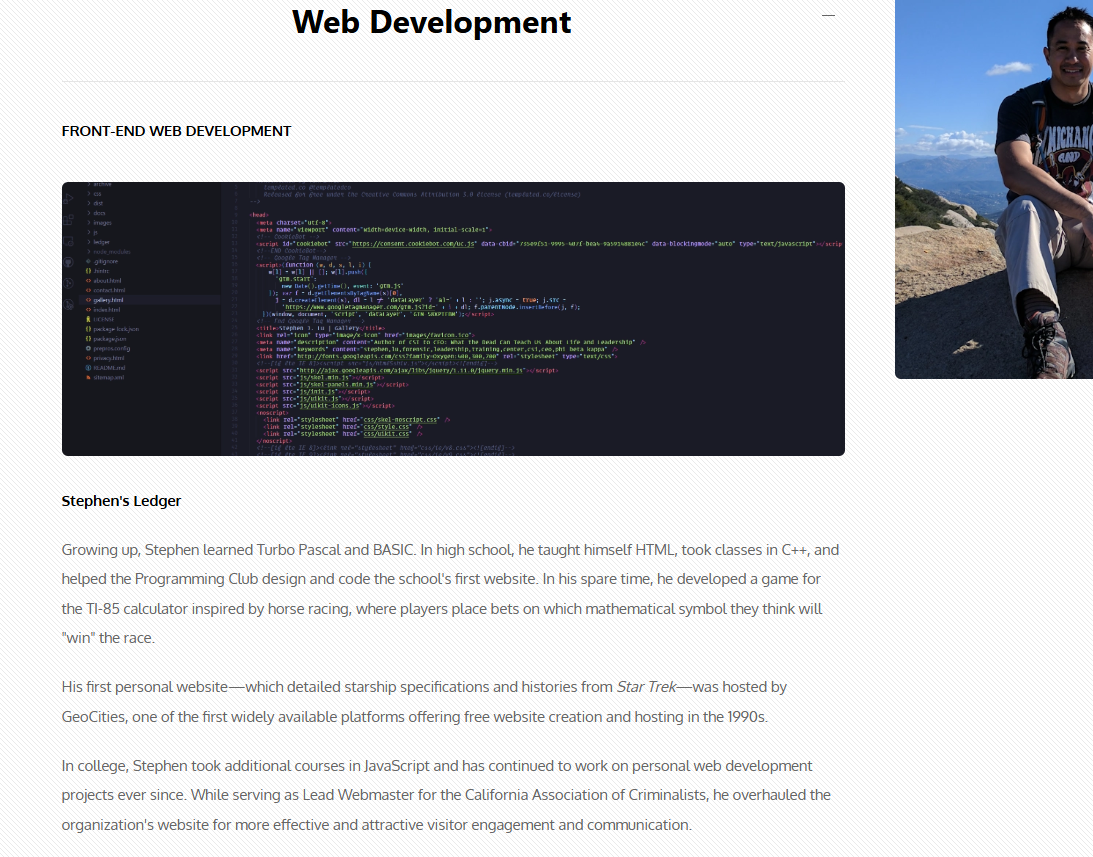Click the paragraph beginning 'In college, Stephen took'
1093x857 pixels.
coord(446,795)
